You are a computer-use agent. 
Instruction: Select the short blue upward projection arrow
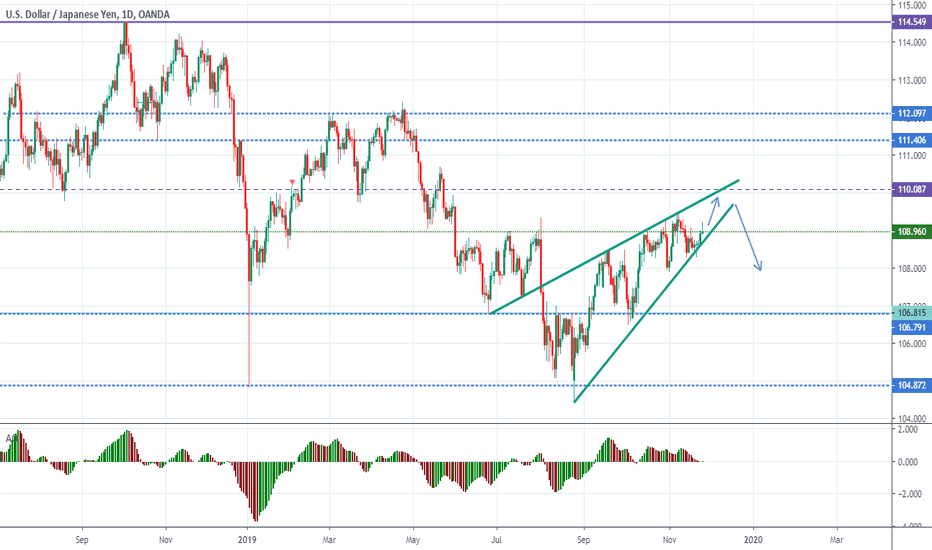pyautogui.click(x=714, y=208)
